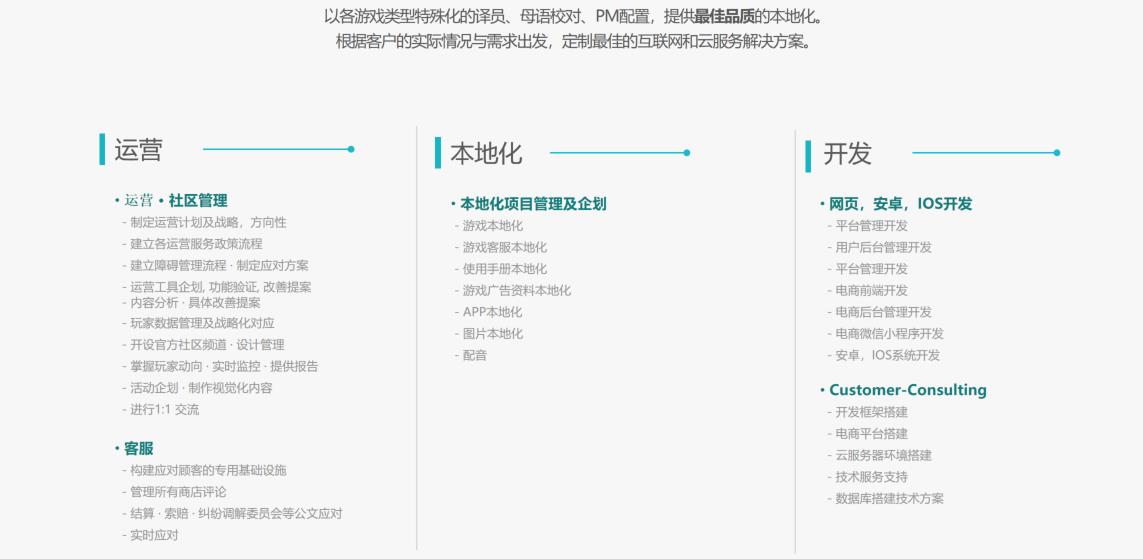Click the 游戏客服本地化 list item

[x=505, y=247]
